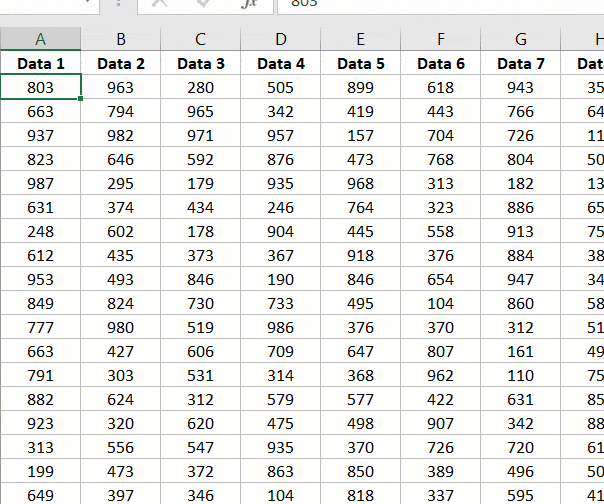Select the cell with value 558
This screenshot has width=604, height=504.
click(441, 231)
